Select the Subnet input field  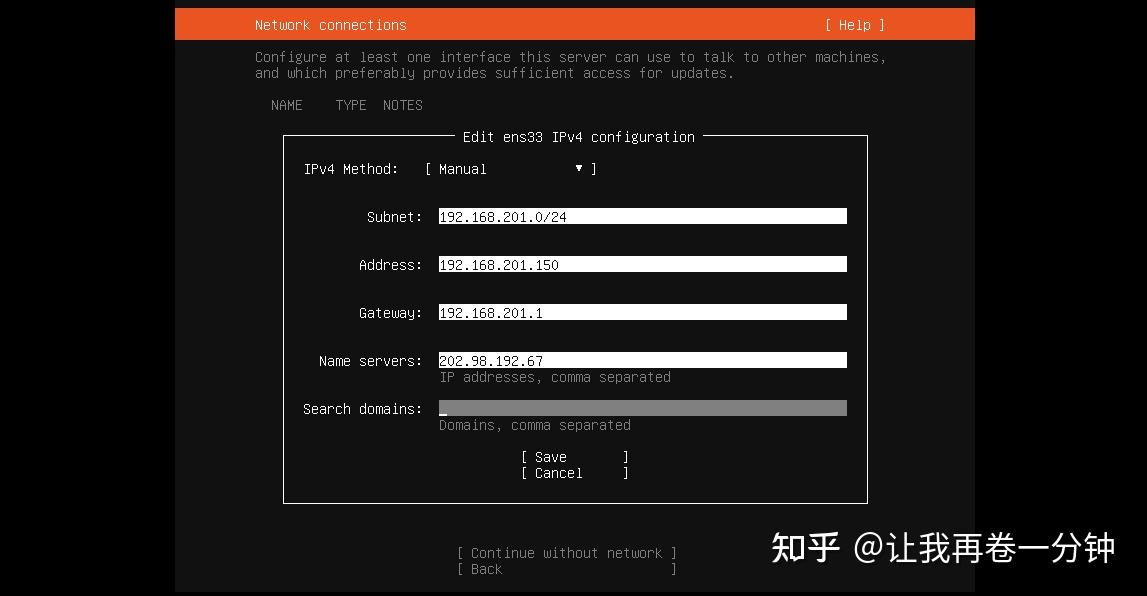pyautogui.click(x=642, y=216)
